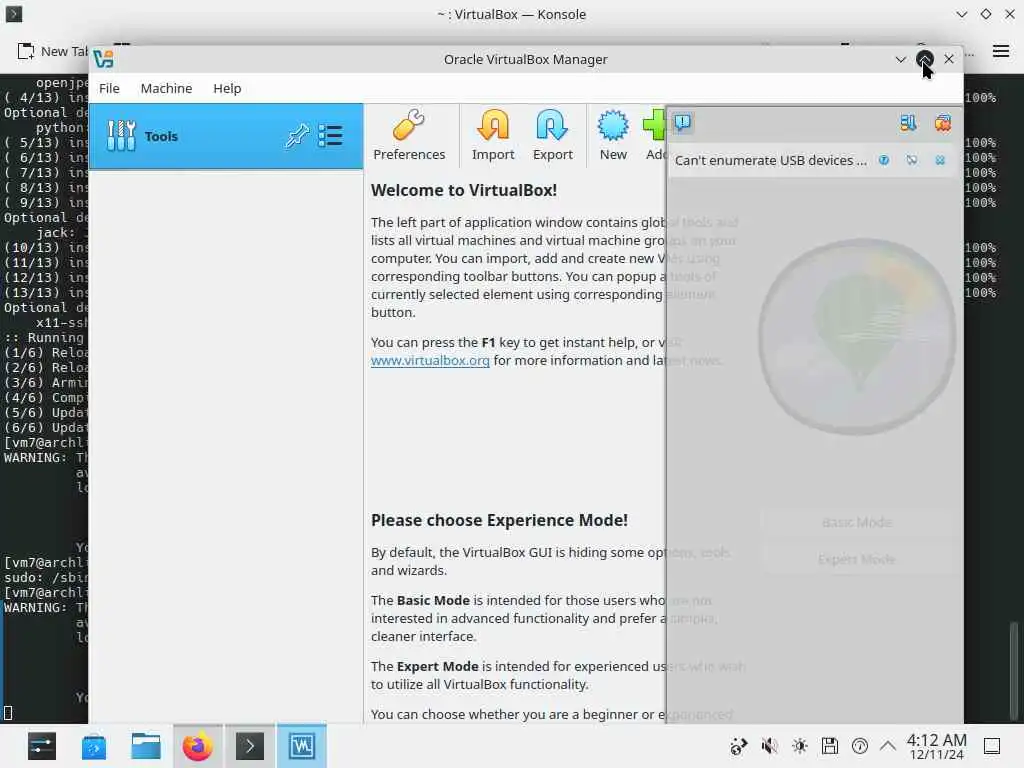Select the Tools item in sidebar
1024x768 pixels.
(x=226, y=136)
